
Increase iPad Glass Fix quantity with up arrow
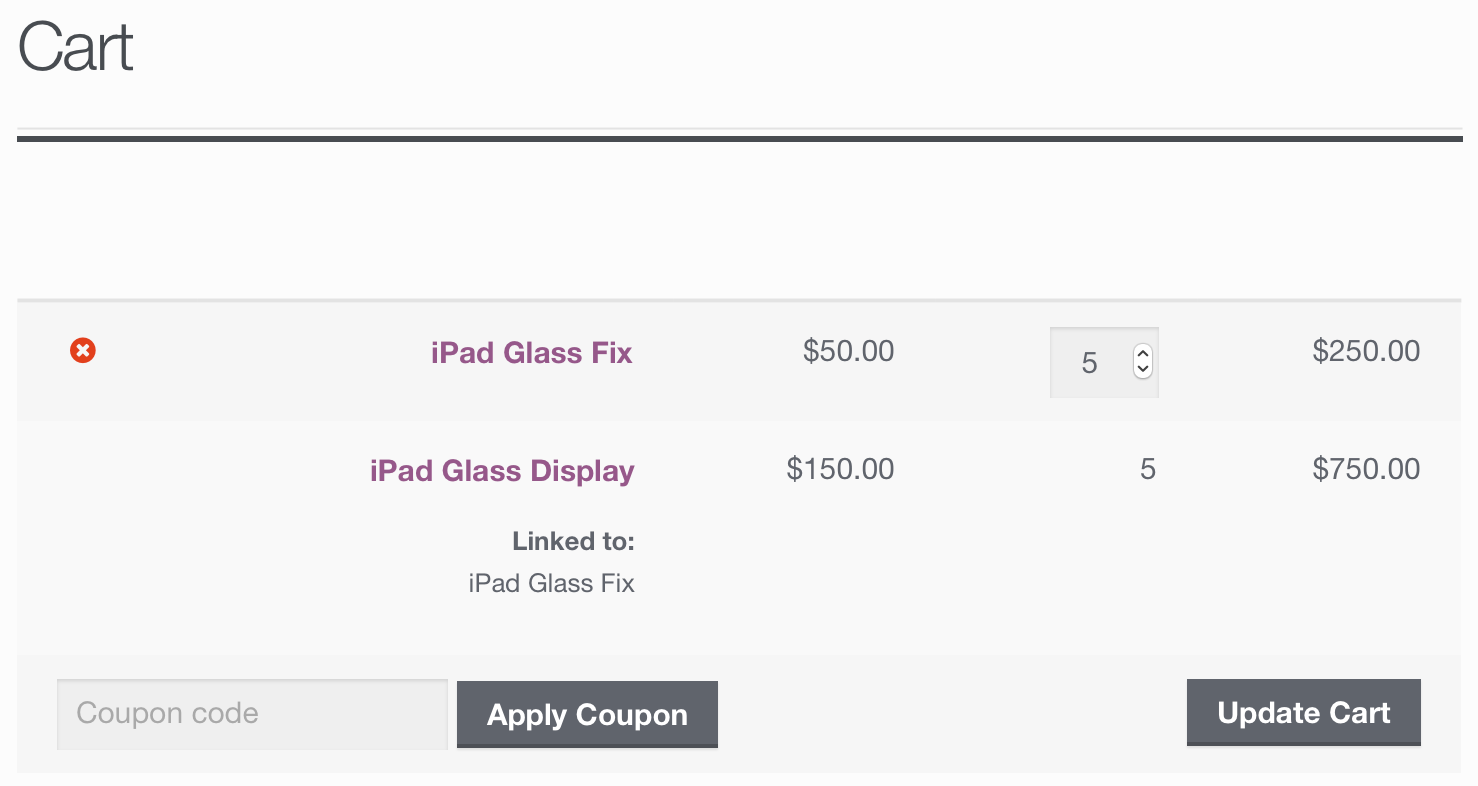coord(1142,353)
